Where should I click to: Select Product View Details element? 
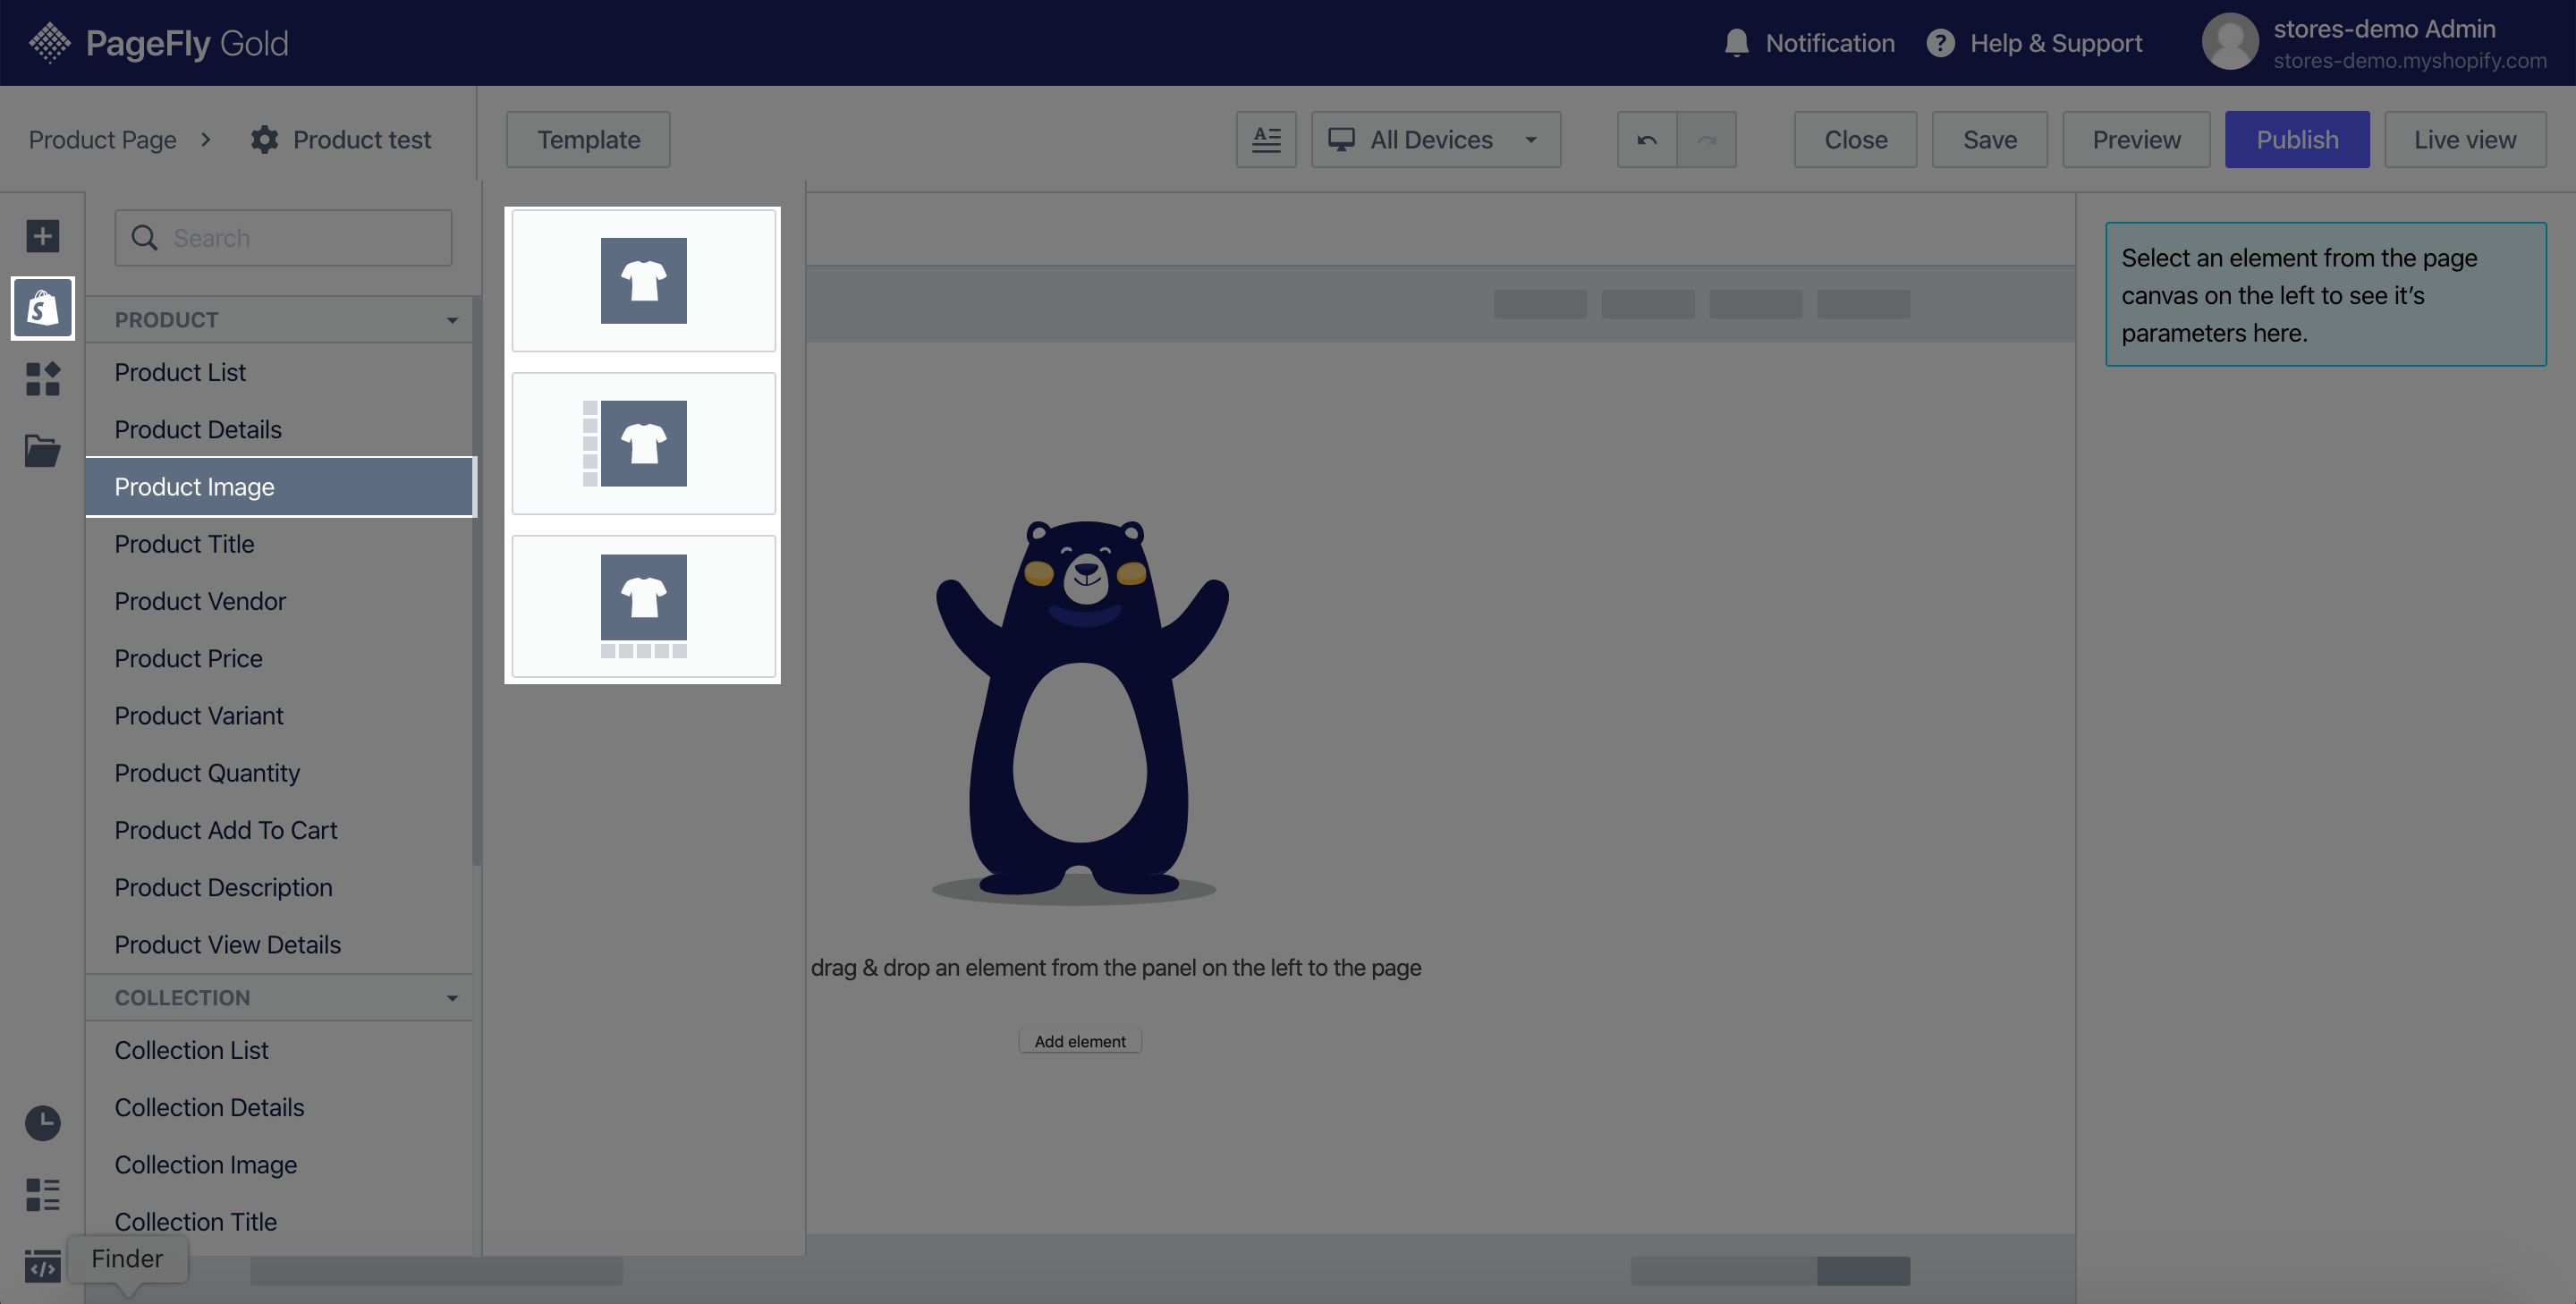click(x=279, y=945)
